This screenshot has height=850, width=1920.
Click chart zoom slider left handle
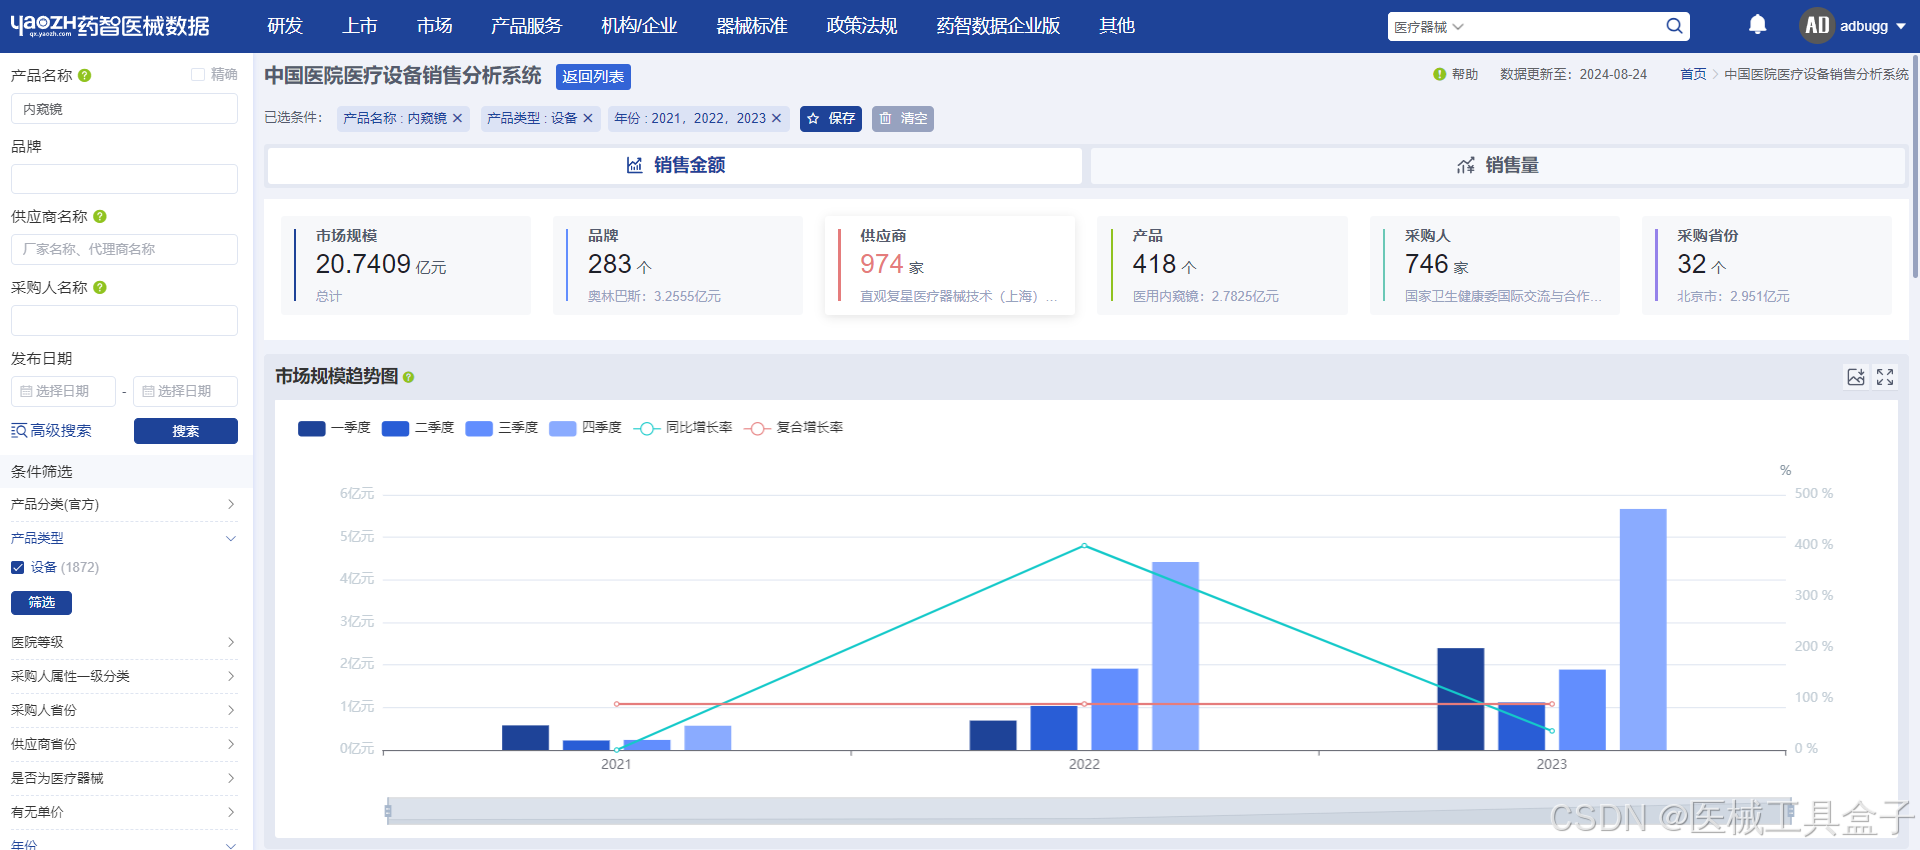[388, 810]
